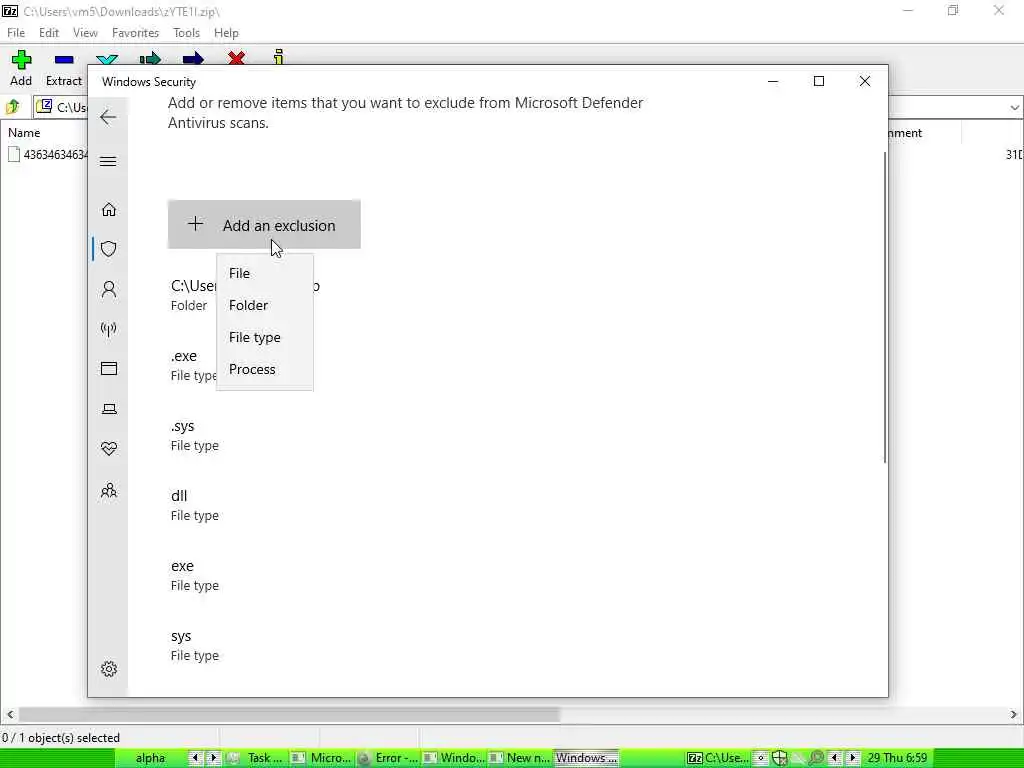This screenshot has width=1024, height=768.
Task: Open the 7-Zip Edit menu
Action: pos(49,33)
